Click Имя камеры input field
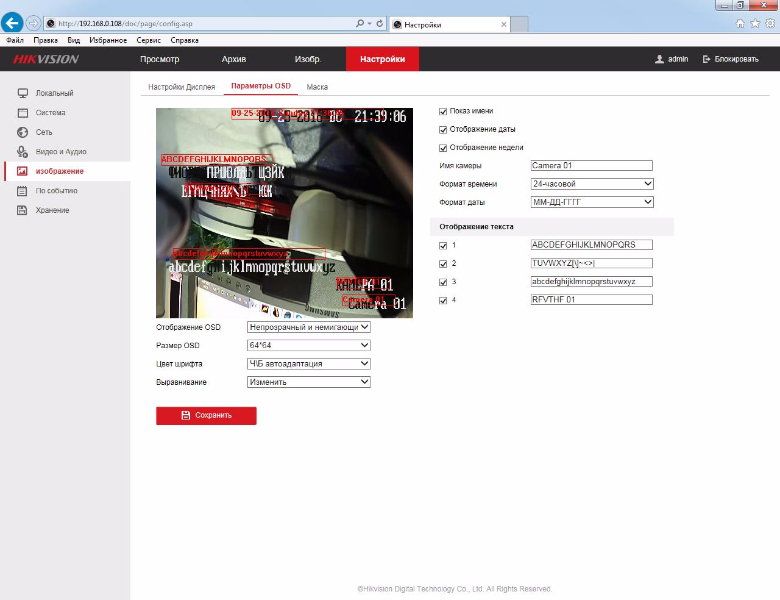 coord(591,165)
